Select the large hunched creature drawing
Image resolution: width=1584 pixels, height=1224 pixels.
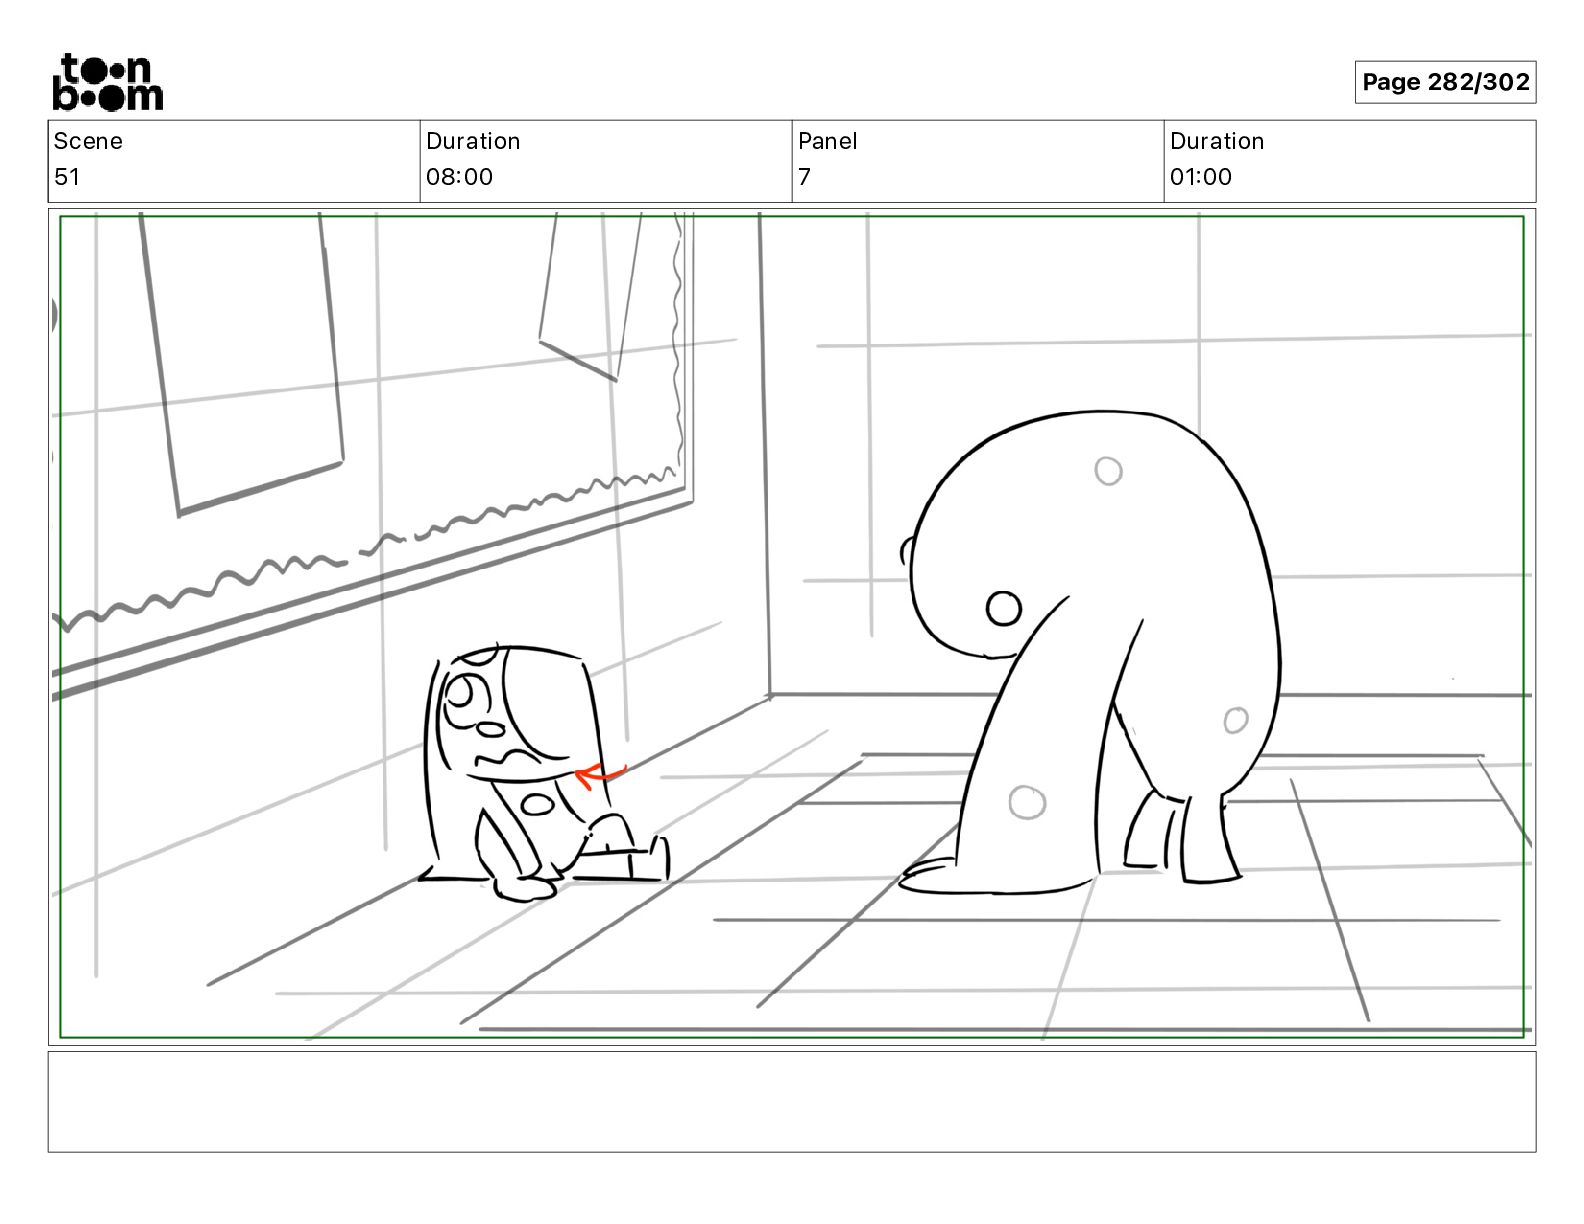1090,650
